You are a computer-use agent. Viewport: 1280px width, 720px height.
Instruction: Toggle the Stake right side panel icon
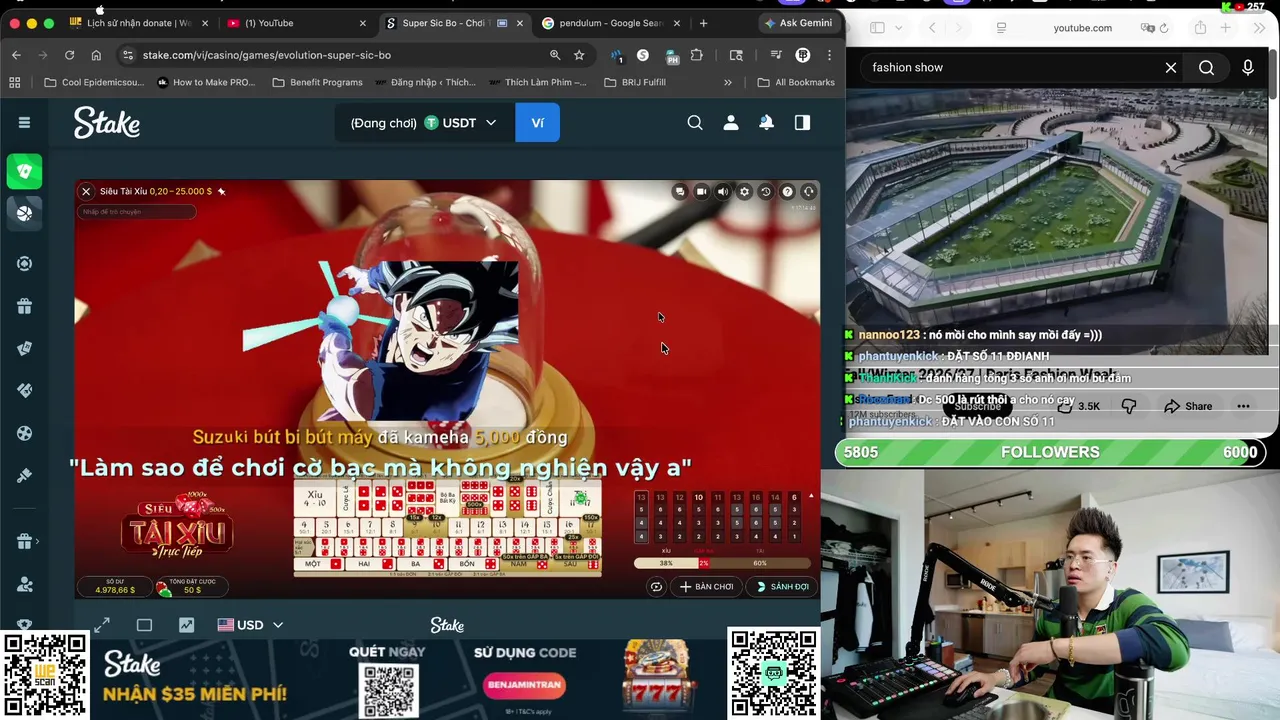[x=802, y=122]
